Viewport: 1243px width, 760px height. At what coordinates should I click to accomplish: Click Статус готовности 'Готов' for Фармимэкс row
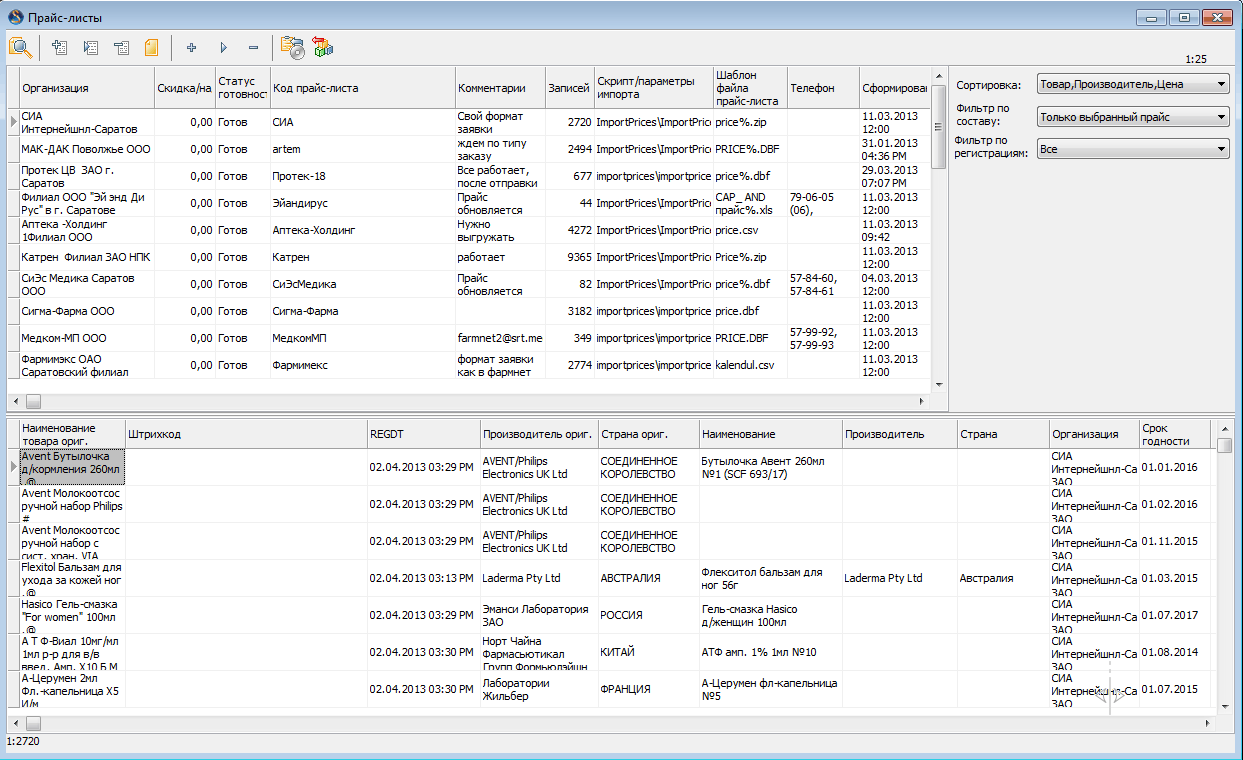tap(243, 365)
